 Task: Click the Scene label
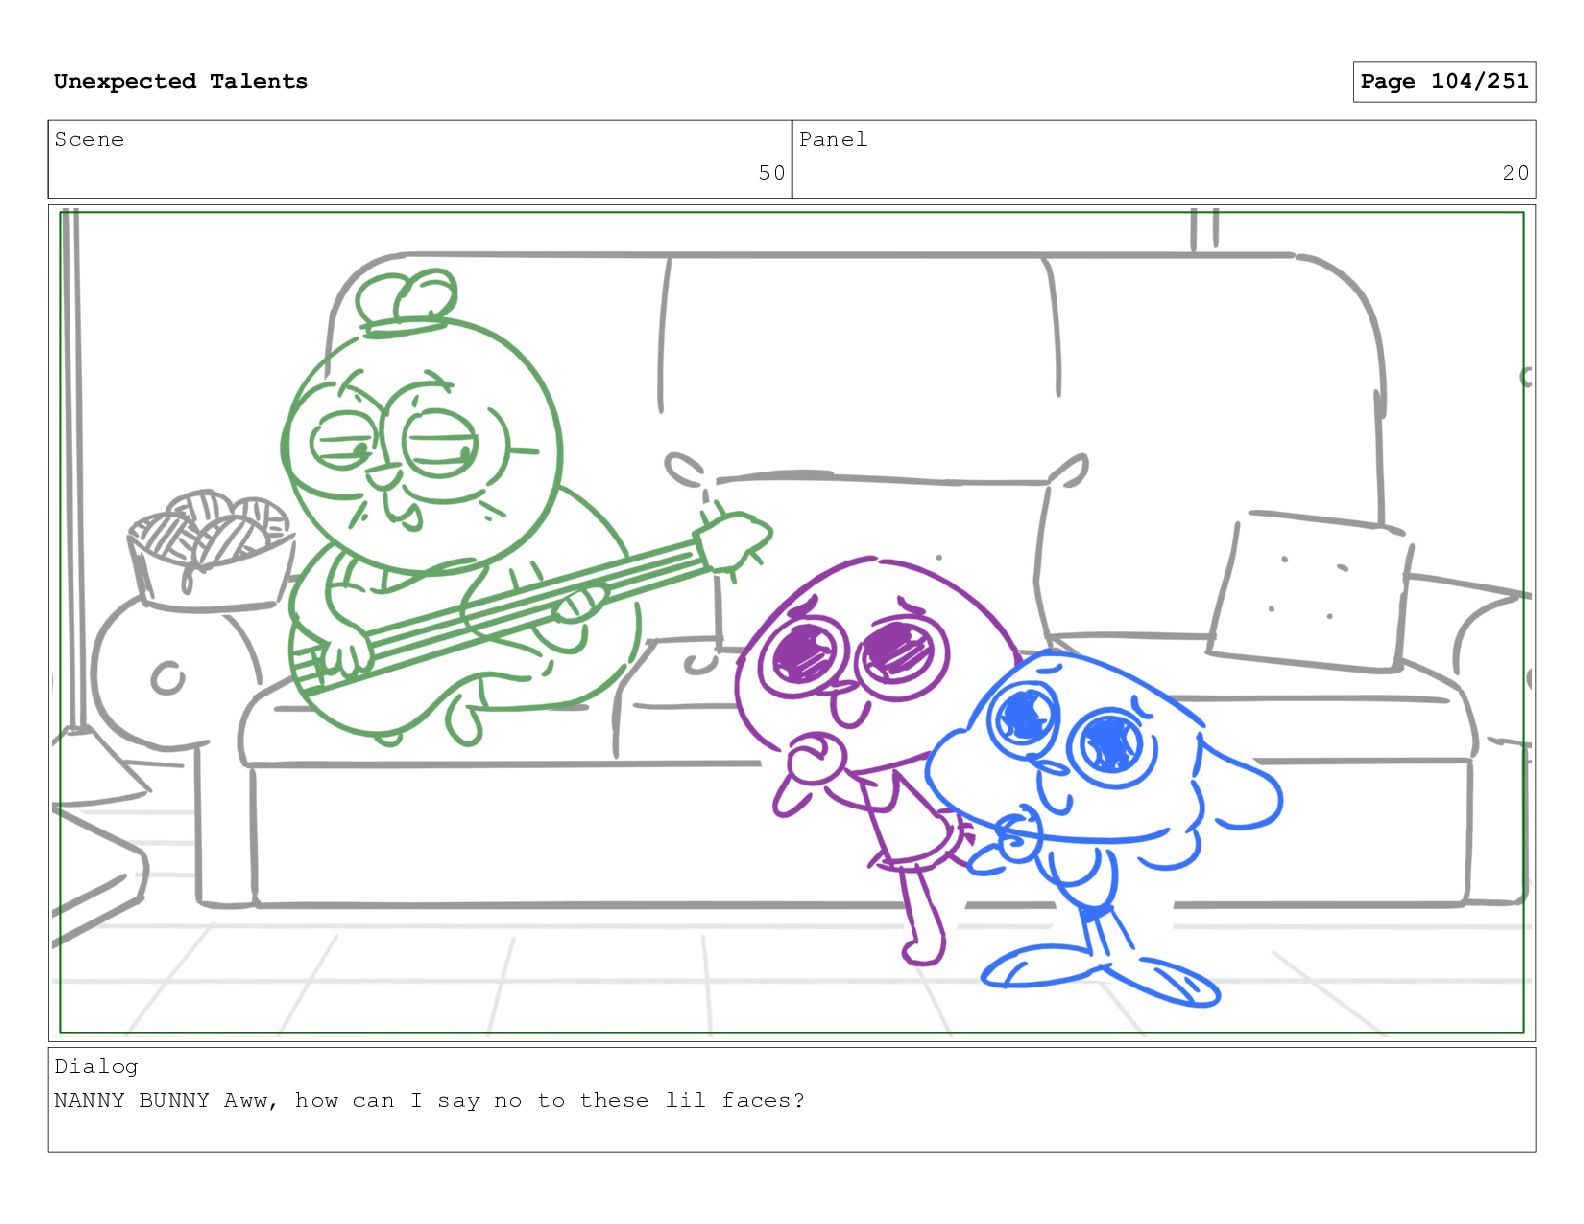(89, 140)
